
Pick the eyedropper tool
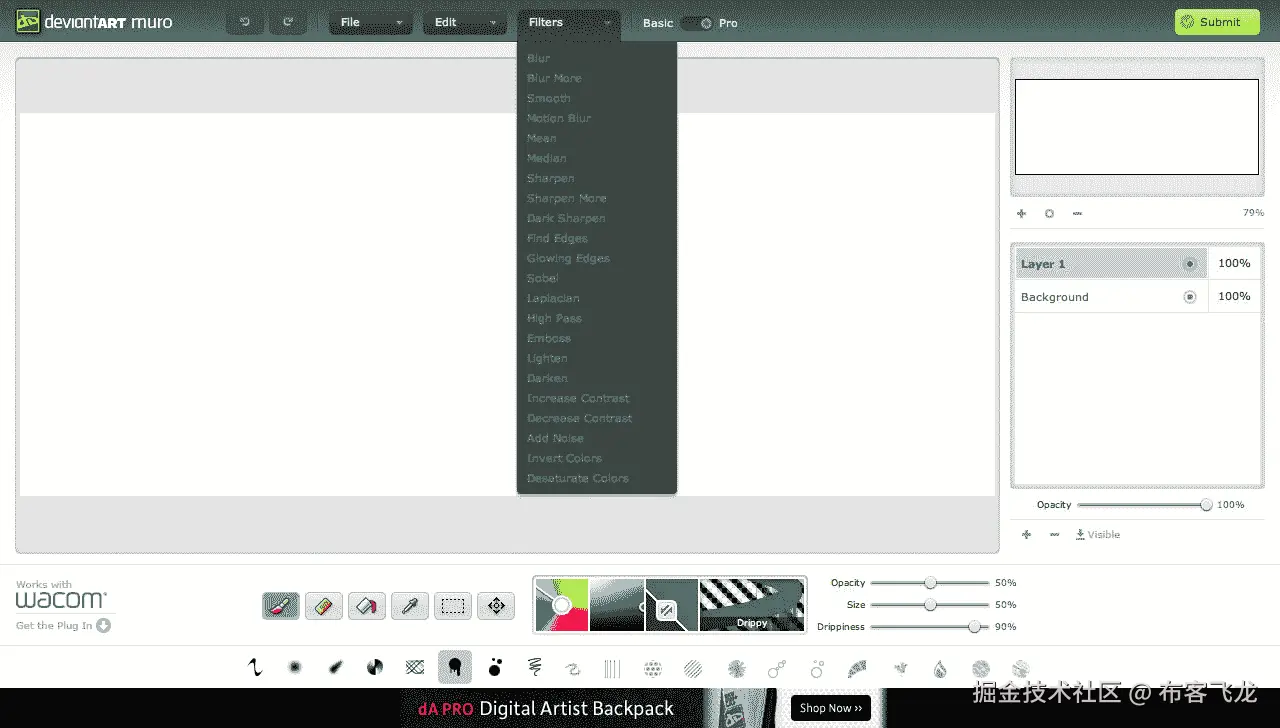pos(410,605)
